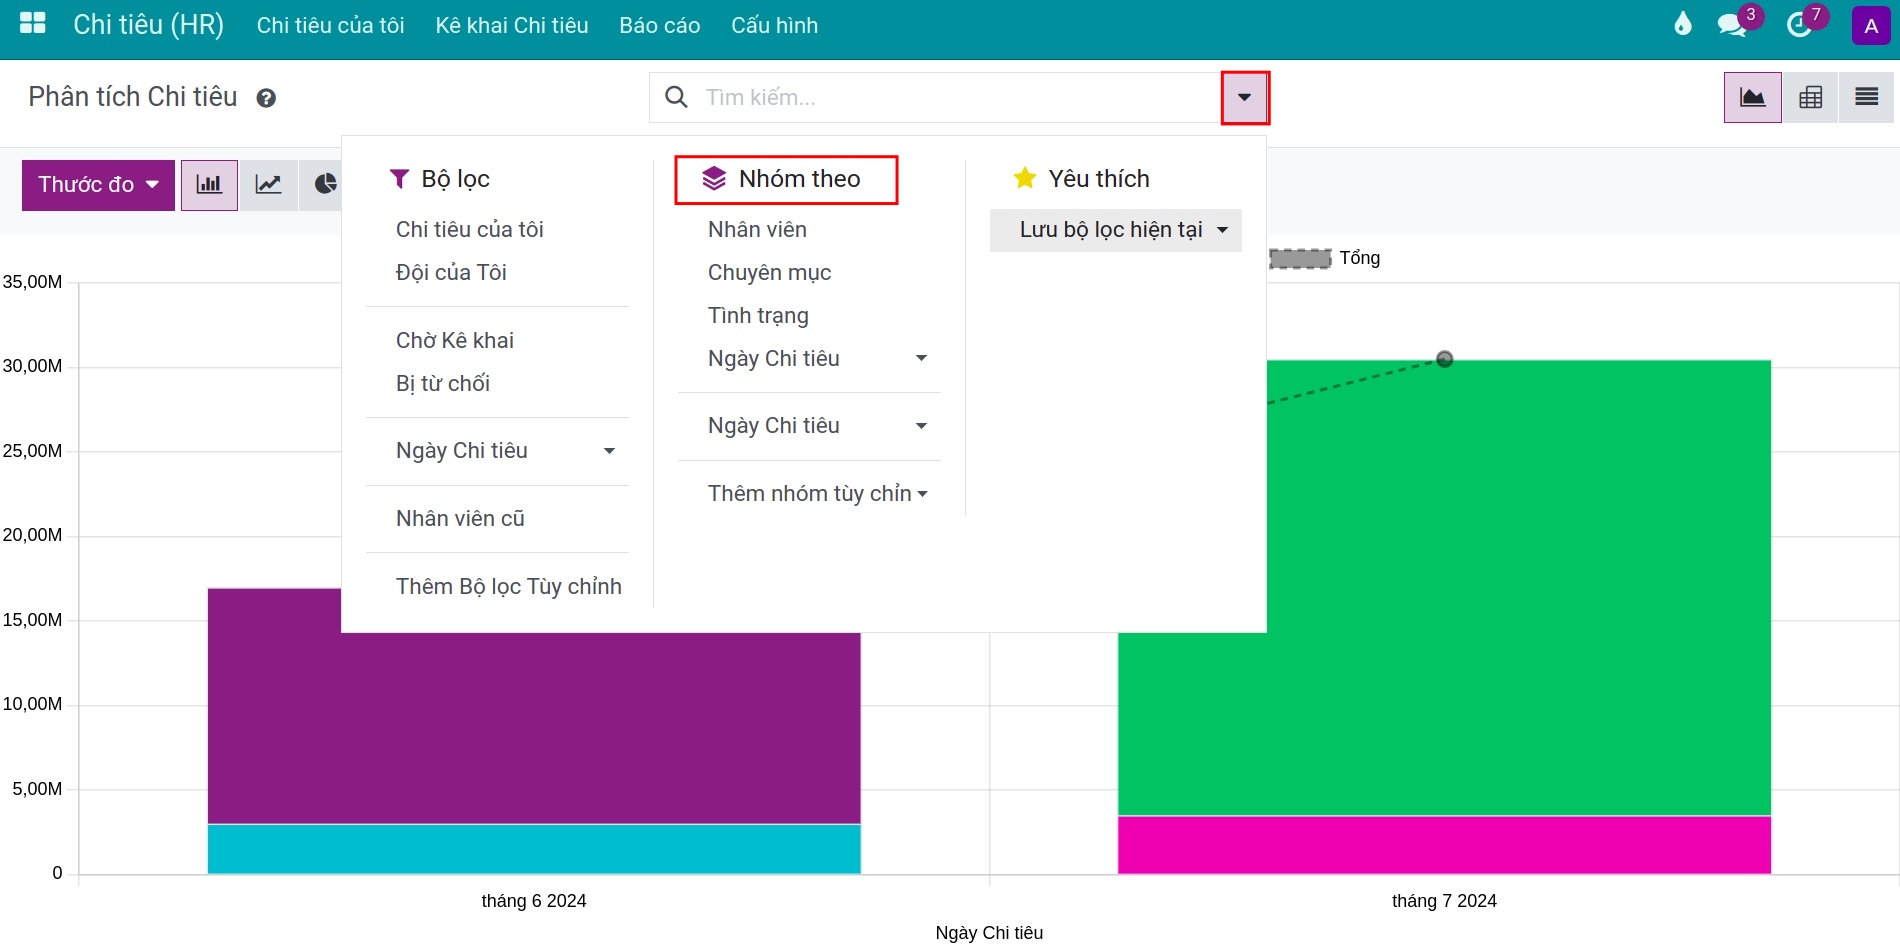Switch to graph view
The image size is (1900, 946).
point(1752,97)
